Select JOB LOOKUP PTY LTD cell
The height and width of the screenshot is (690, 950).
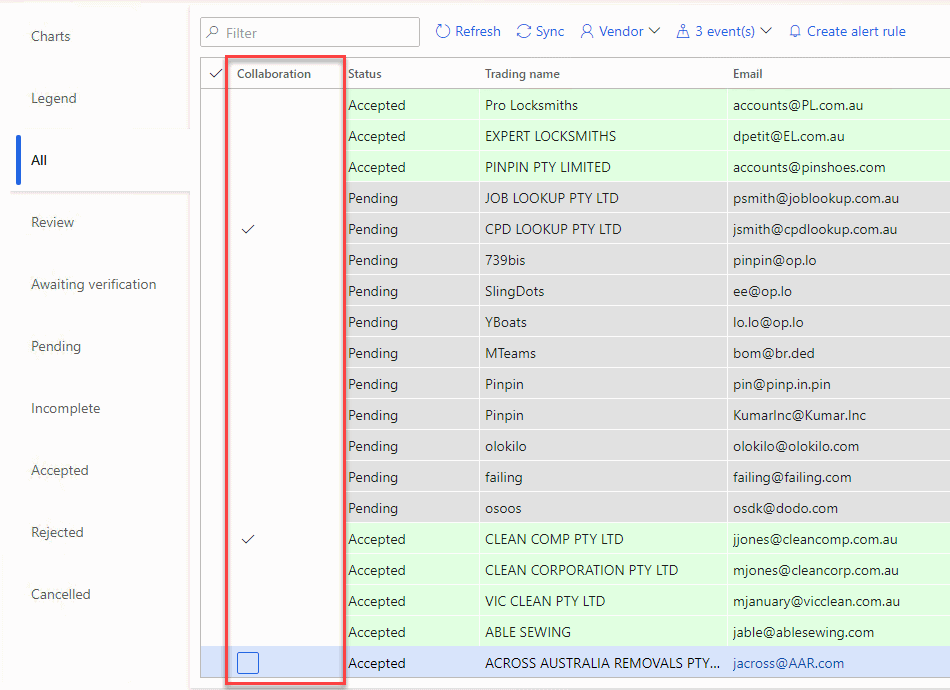tap(603, 198)
